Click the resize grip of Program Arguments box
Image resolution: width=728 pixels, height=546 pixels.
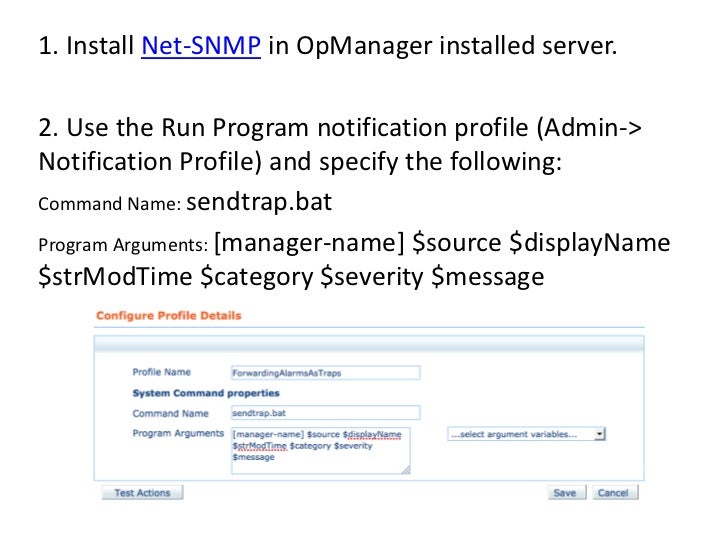pyautogui.click(x=406, y=470)
